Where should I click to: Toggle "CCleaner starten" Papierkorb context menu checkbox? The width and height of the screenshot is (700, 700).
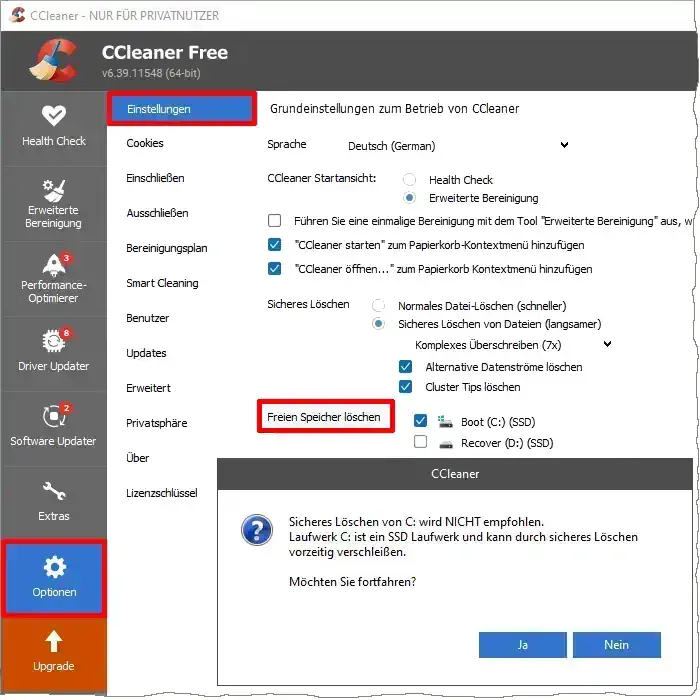274,245
